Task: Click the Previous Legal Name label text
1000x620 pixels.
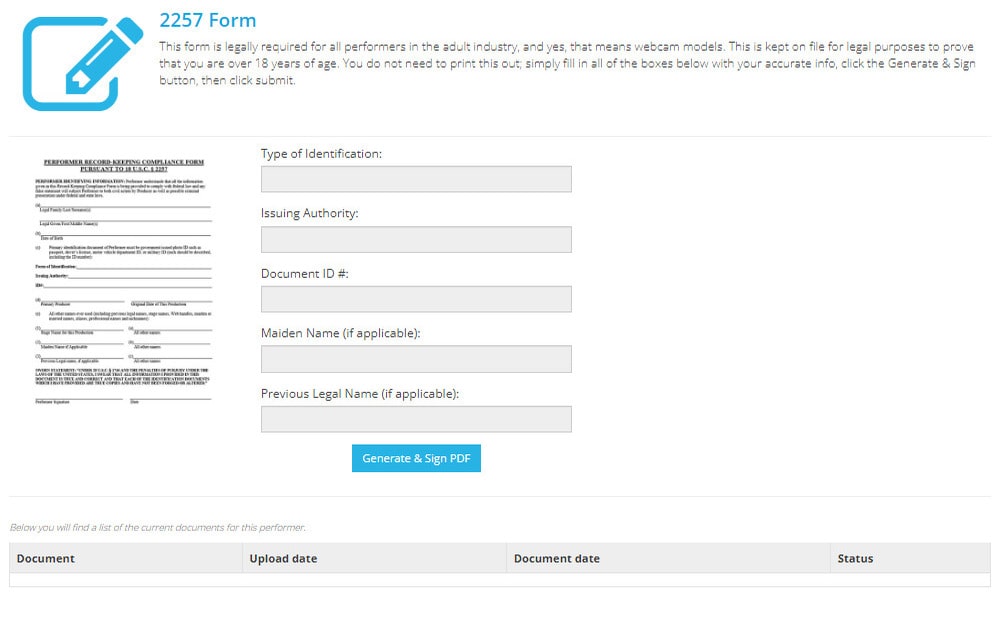Action: [359, 394]
